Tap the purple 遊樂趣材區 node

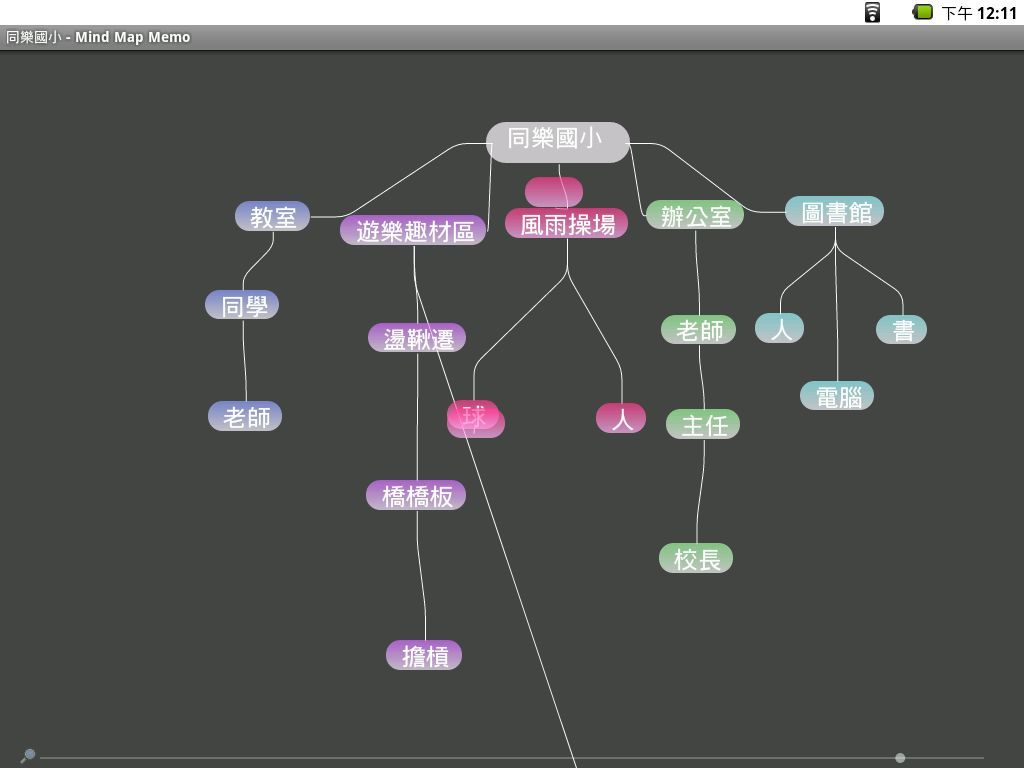[413, 231]
